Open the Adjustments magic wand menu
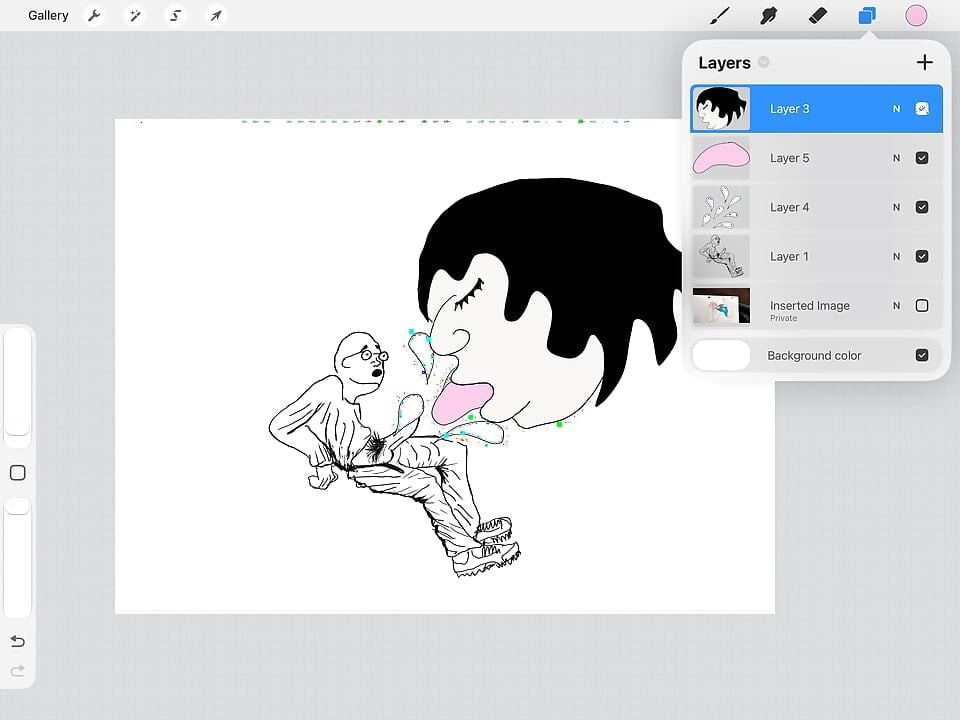The width and height of the screenshot is (960, 720). pos(134,15)
